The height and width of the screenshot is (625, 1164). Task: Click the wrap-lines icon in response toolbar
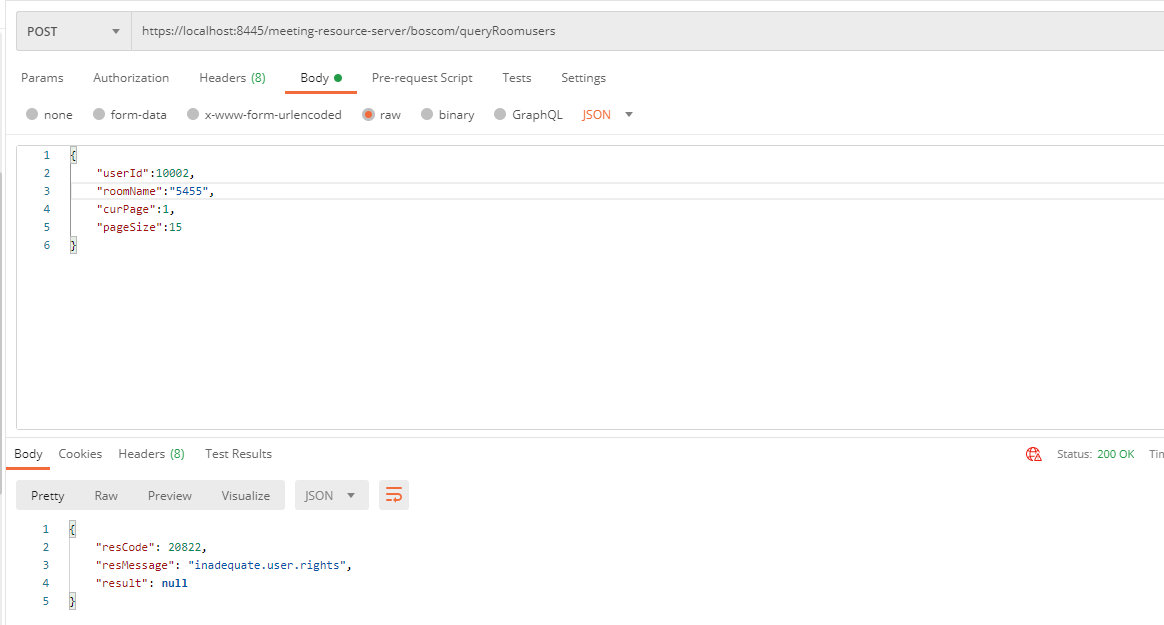click(x=393, y=494)
